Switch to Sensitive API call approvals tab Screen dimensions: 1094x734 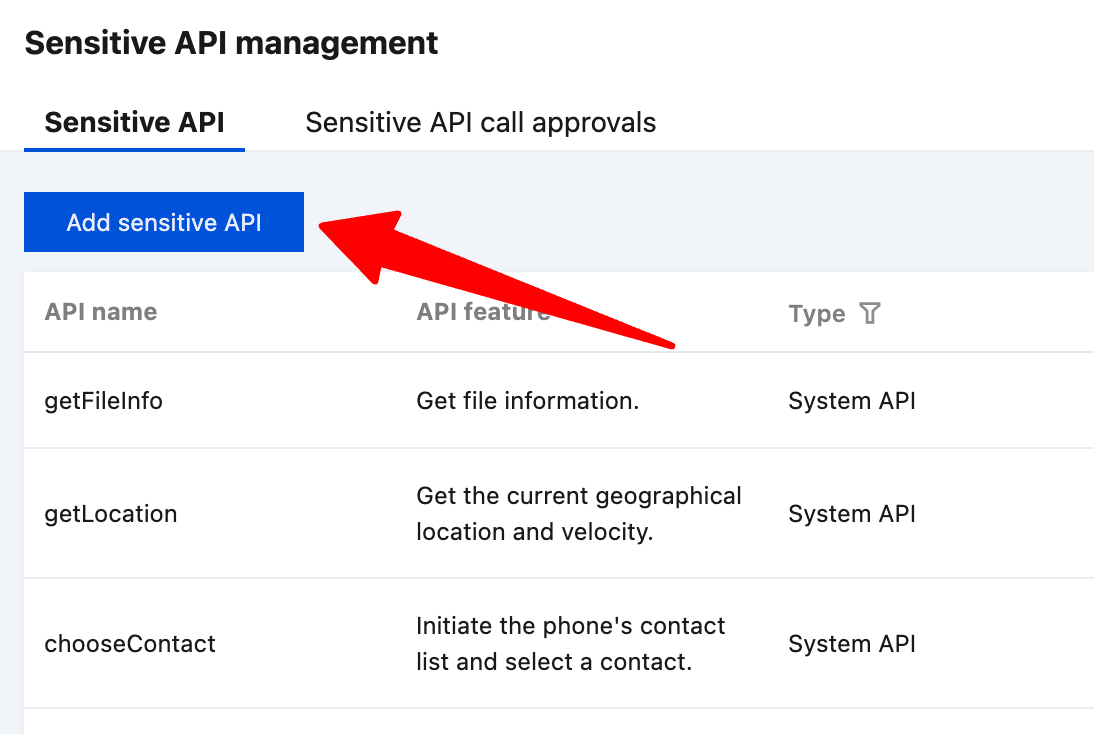click(x=480, y=123)
